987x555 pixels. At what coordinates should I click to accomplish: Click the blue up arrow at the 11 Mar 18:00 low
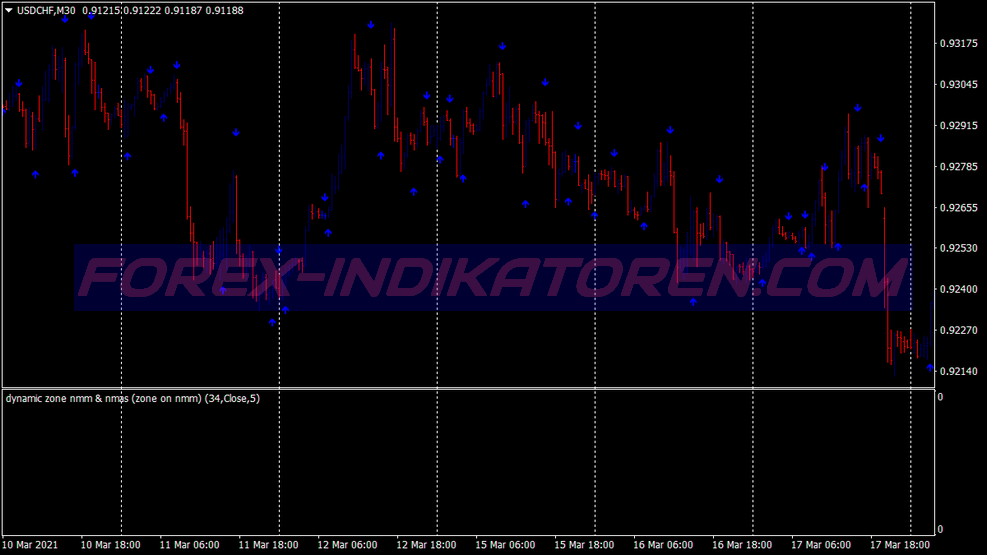point(272,322)
